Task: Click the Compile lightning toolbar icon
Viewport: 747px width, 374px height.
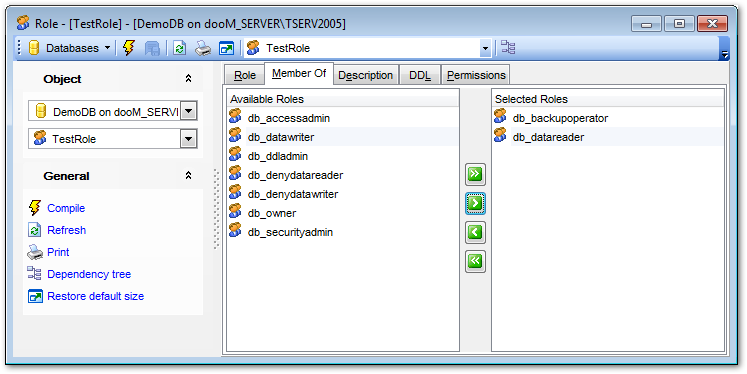Action: (x=129, y=48)
